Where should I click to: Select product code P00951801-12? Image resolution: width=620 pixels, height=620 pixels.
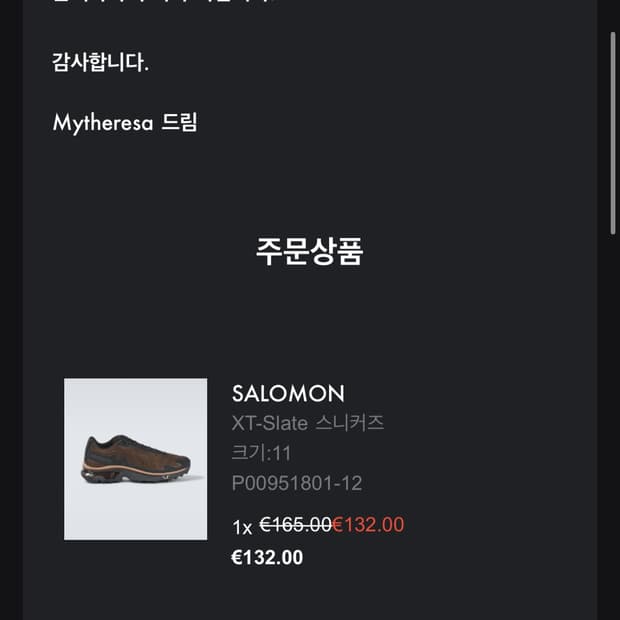point(297,484)
